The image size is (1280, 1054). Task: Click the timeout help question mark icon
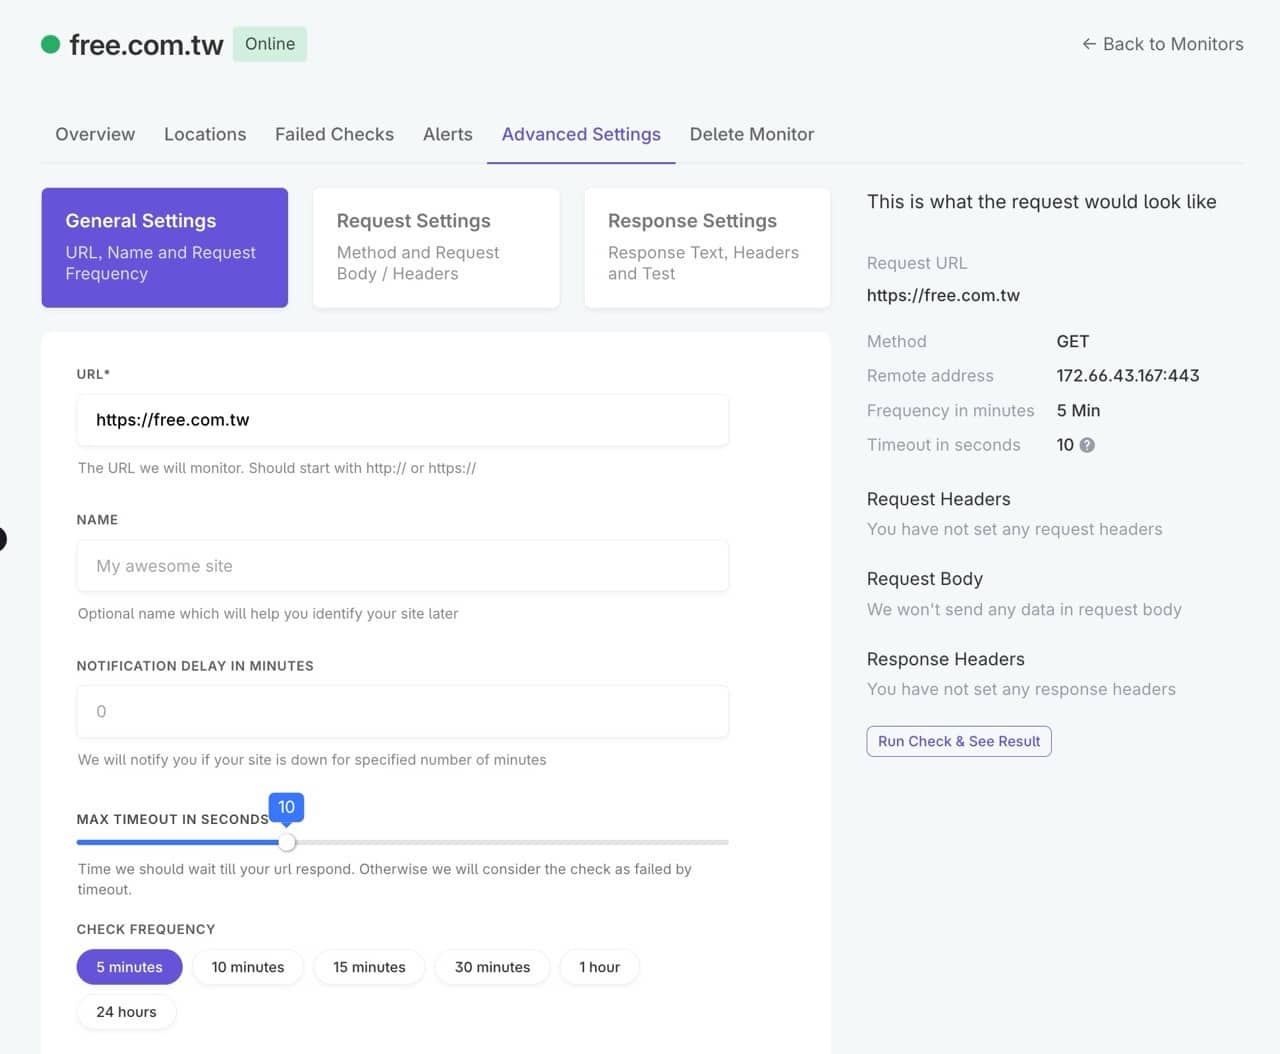point(1087,445)
